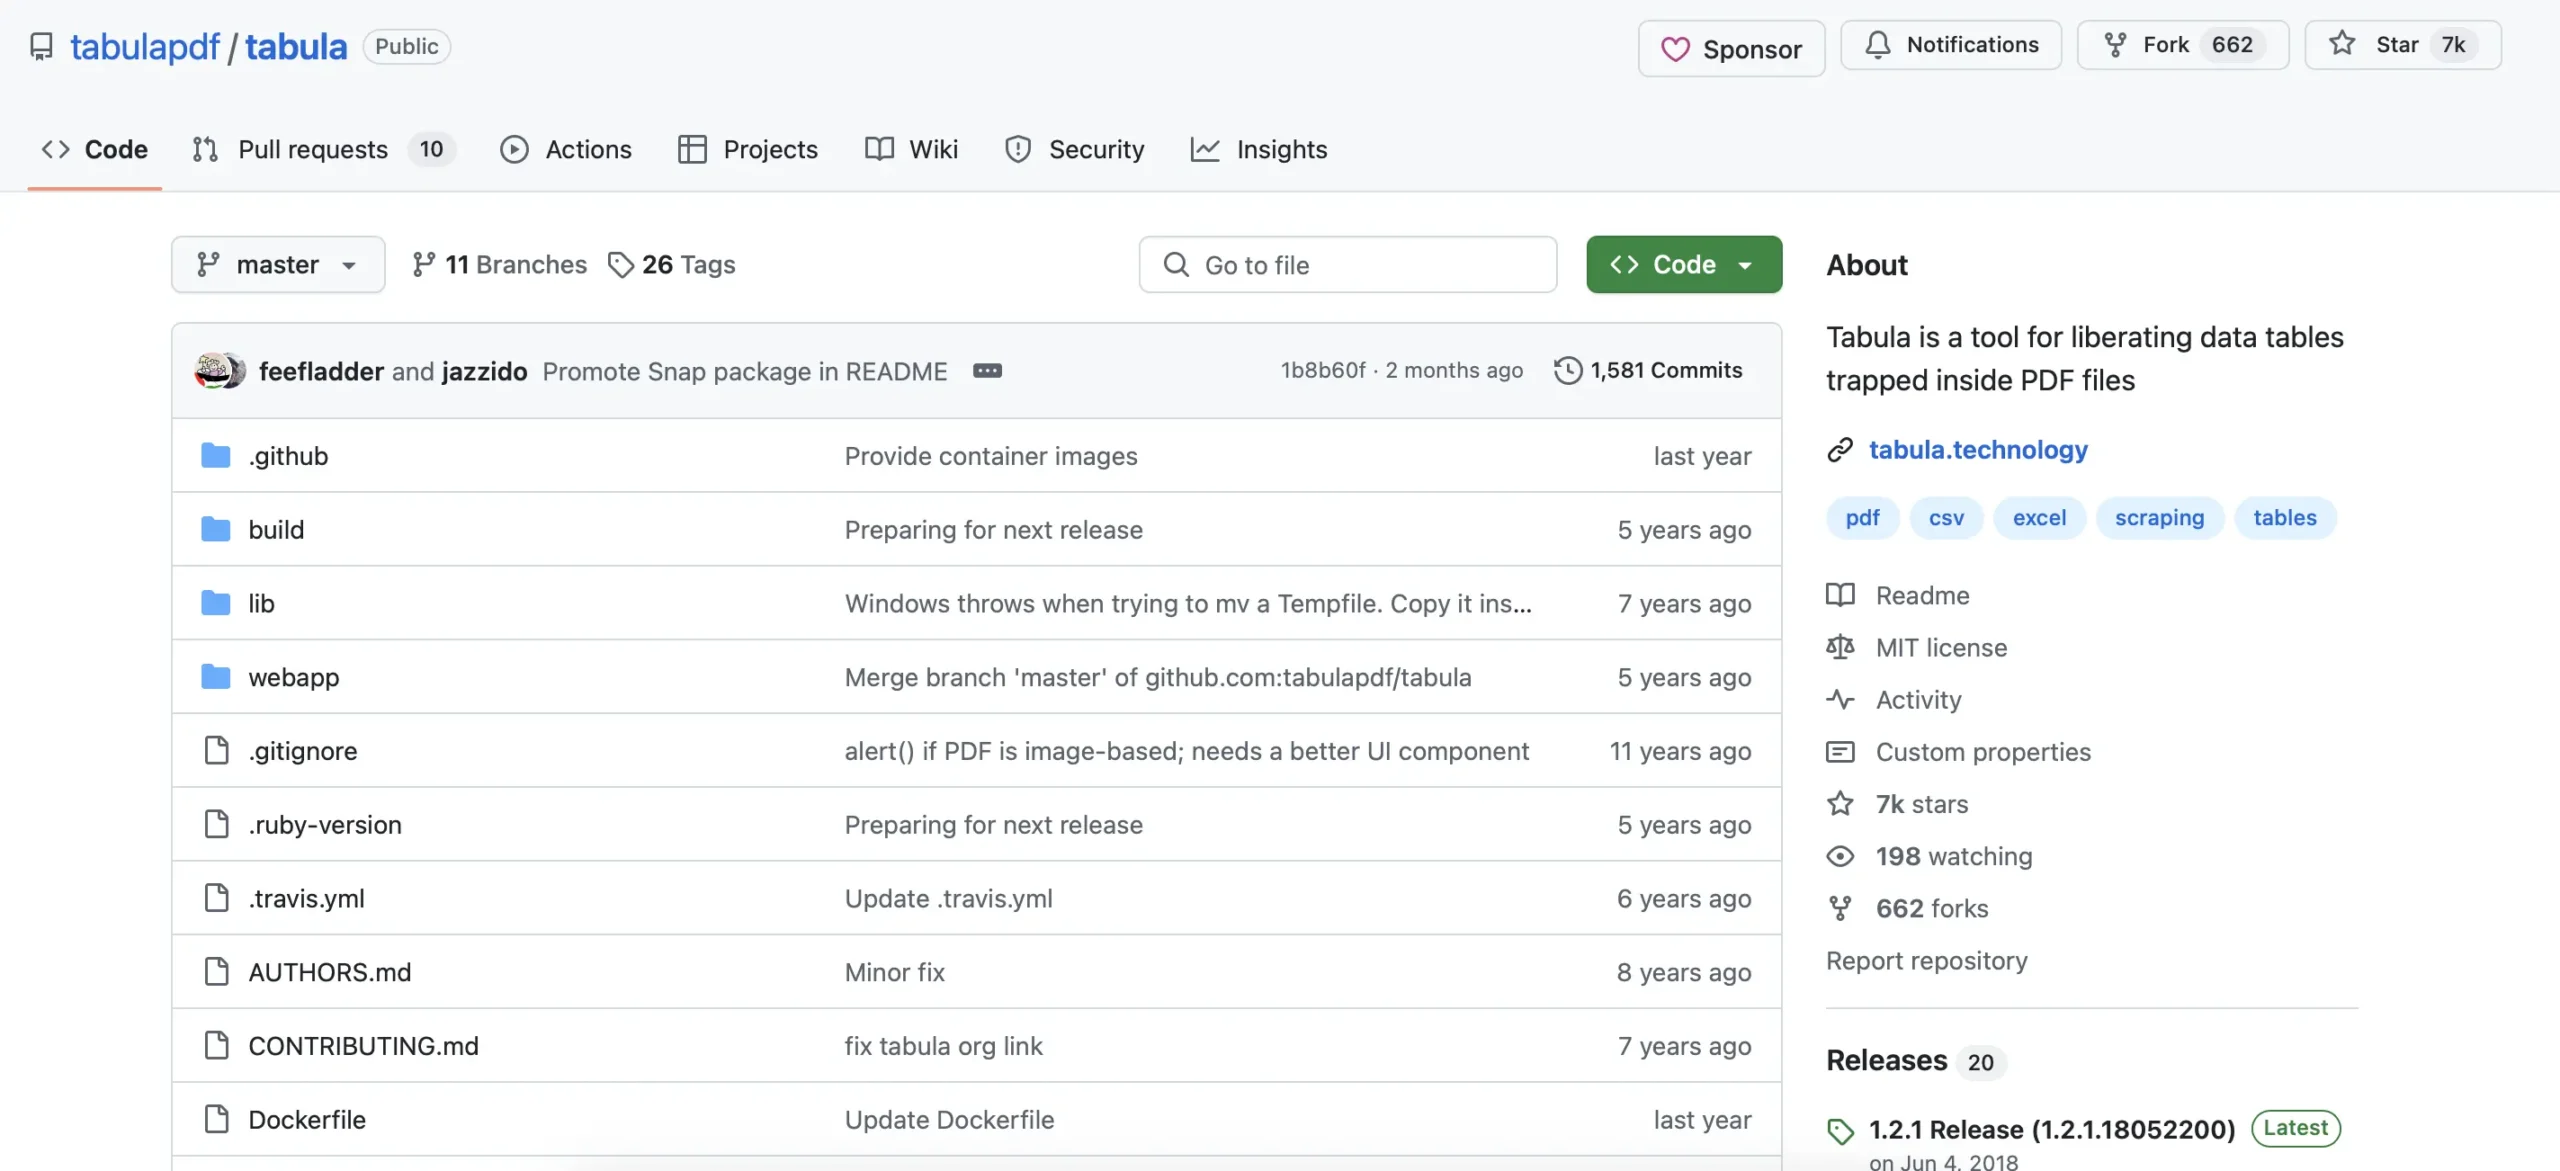Click the MIT license scale icon
The image size is (2560, 1171).
[x=1840, y=647]
